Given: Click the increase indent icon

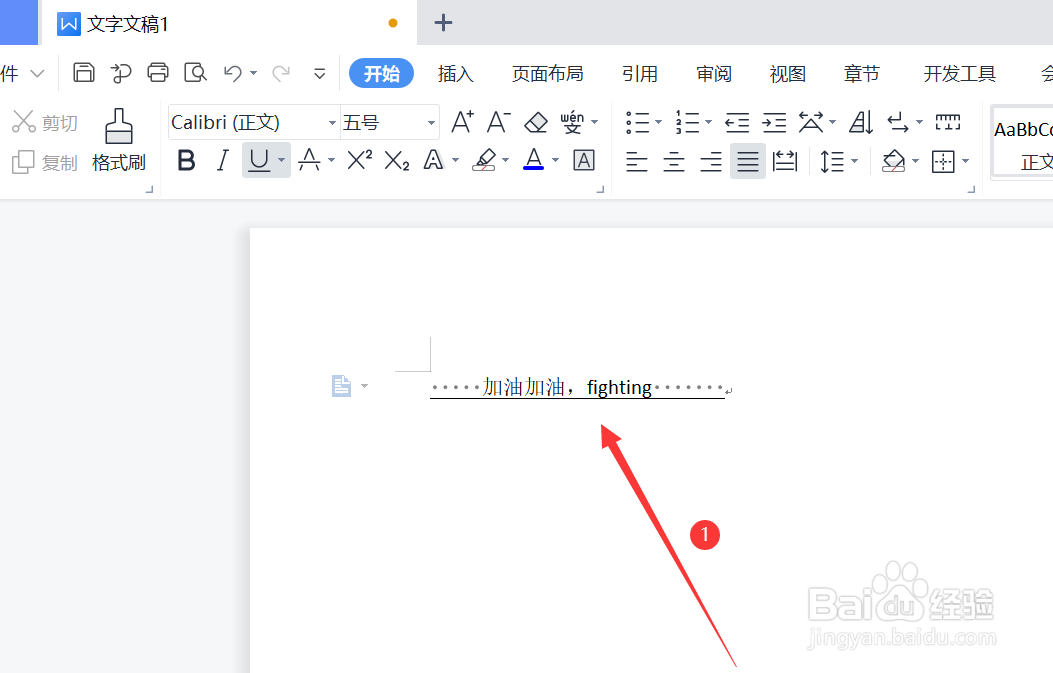Looking at the screenshot, I should (774, 122).
